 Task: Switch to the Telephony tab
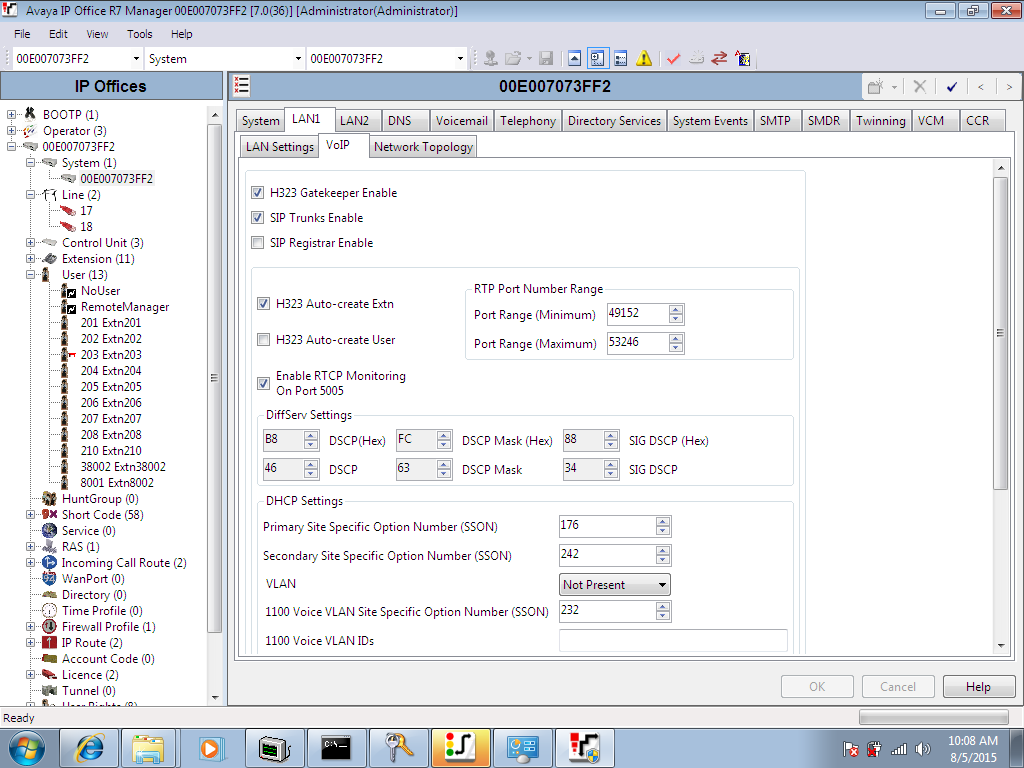pos(528,121)
